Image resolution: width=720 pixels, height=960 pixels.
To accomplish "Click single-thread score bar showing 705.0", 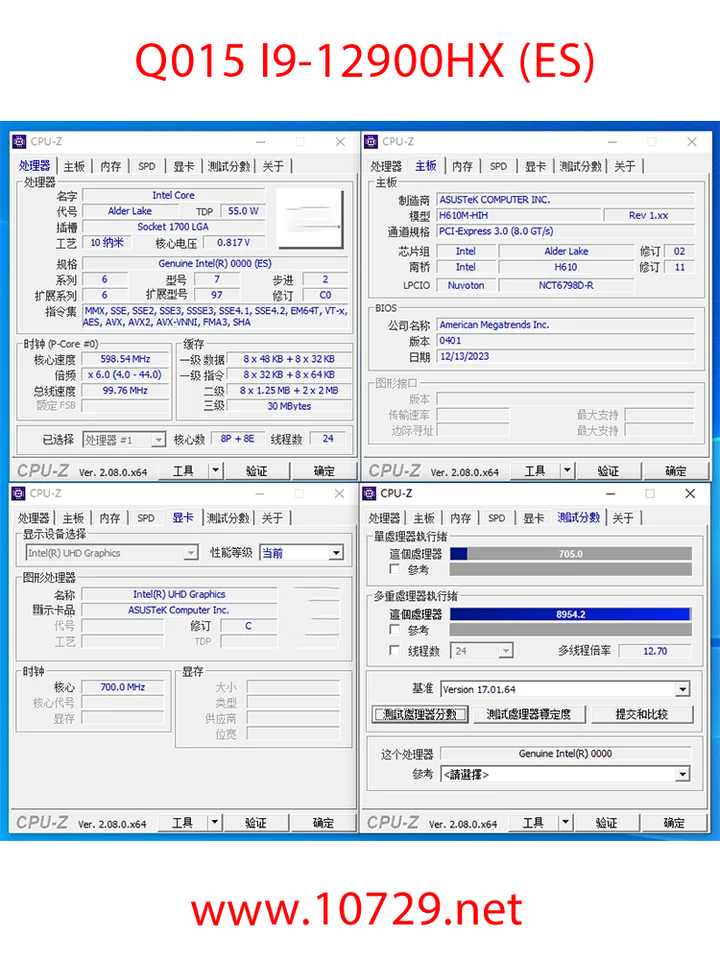I will (x=571, y=553).
